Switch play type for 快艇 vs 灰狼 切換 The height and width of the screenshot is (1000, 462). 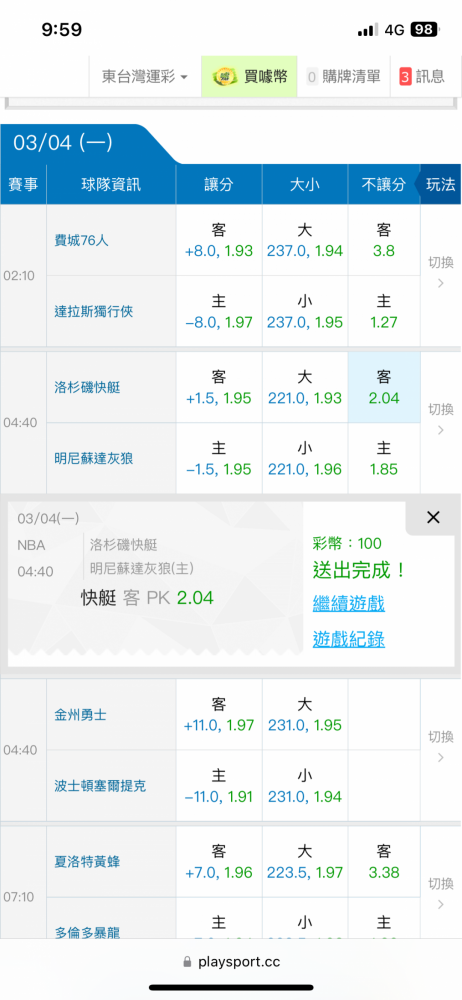(440, 419)
